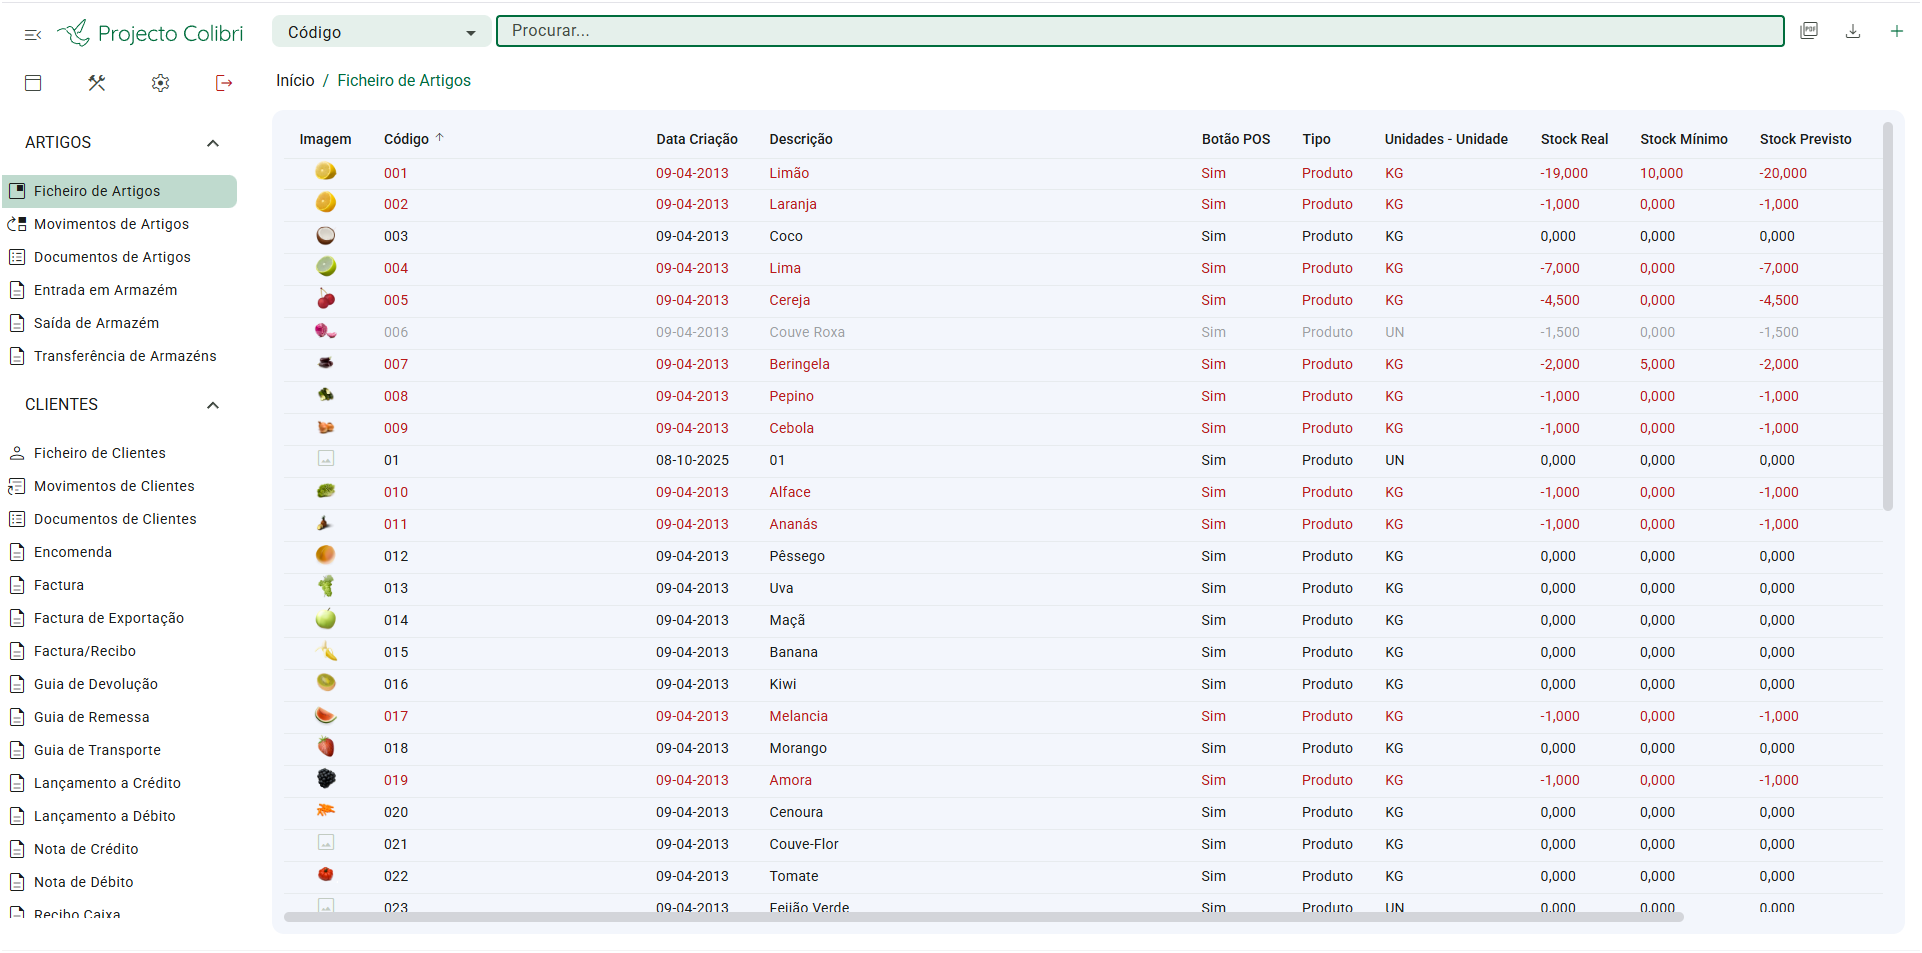Click the Procurar search field
1922x953 pixels.
1140,31
